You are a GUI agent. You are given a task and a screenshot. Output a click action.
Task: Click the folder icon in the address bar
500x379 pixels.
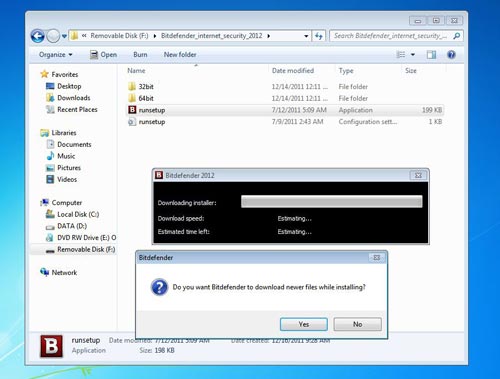coord(75,36)
